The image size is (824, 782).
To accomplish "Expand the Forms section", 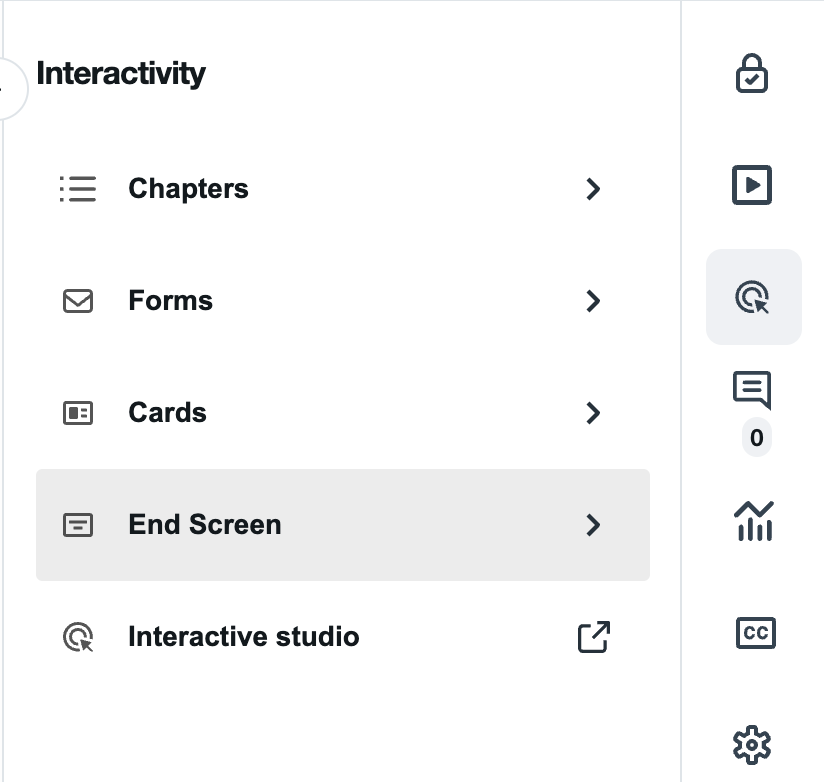I will click(593, 301).
